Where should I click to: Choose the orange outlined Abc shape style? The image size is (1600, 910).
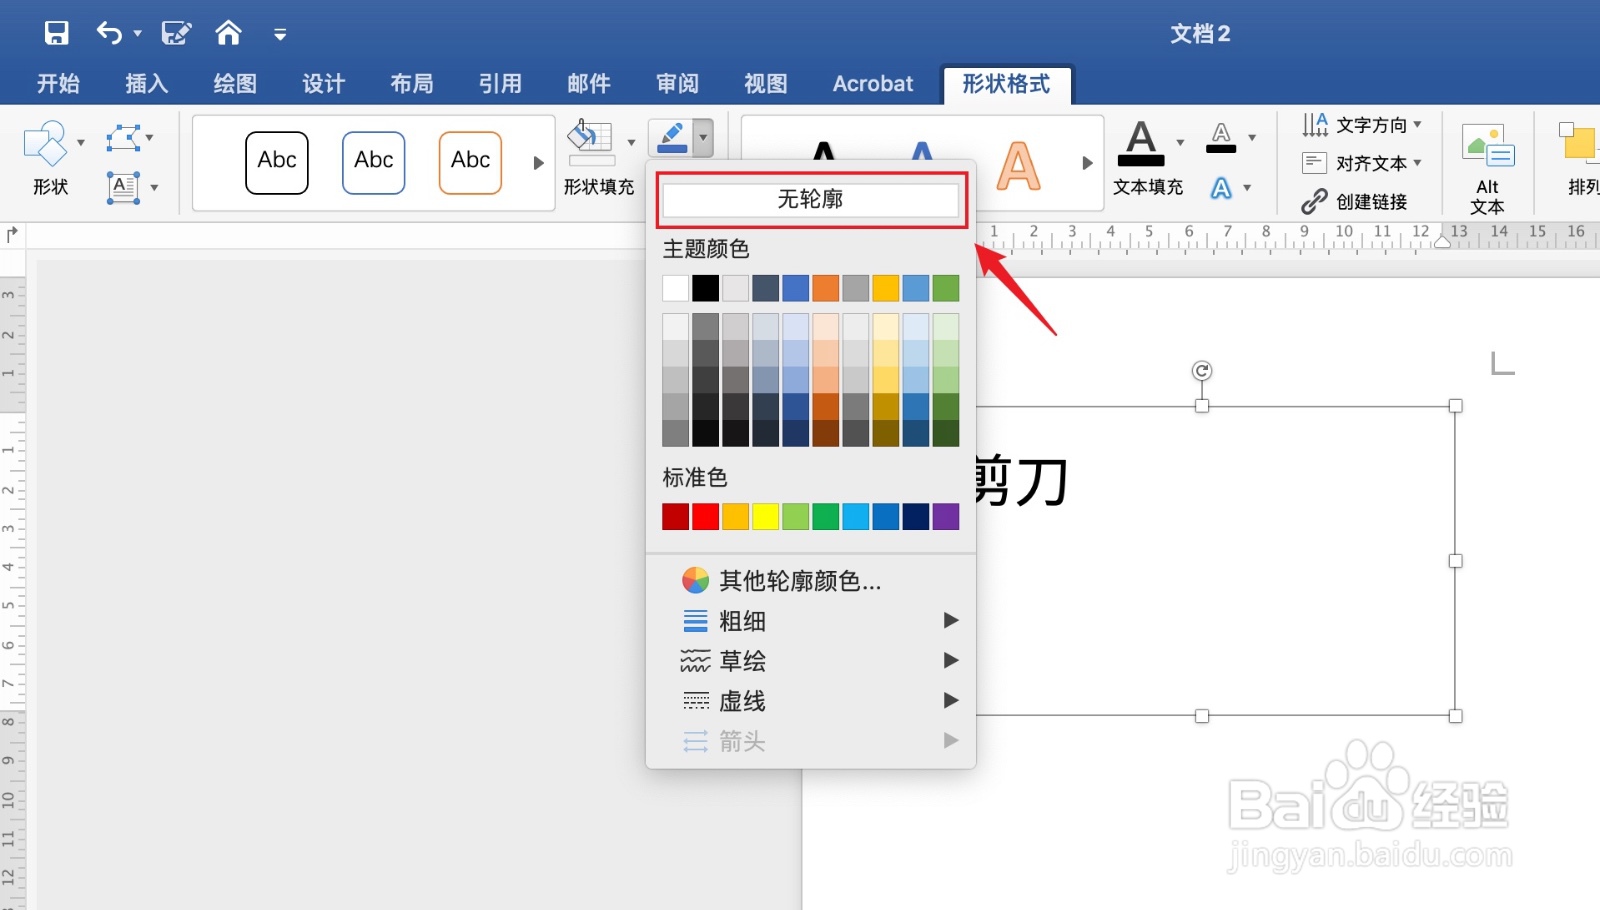point(470,162)
